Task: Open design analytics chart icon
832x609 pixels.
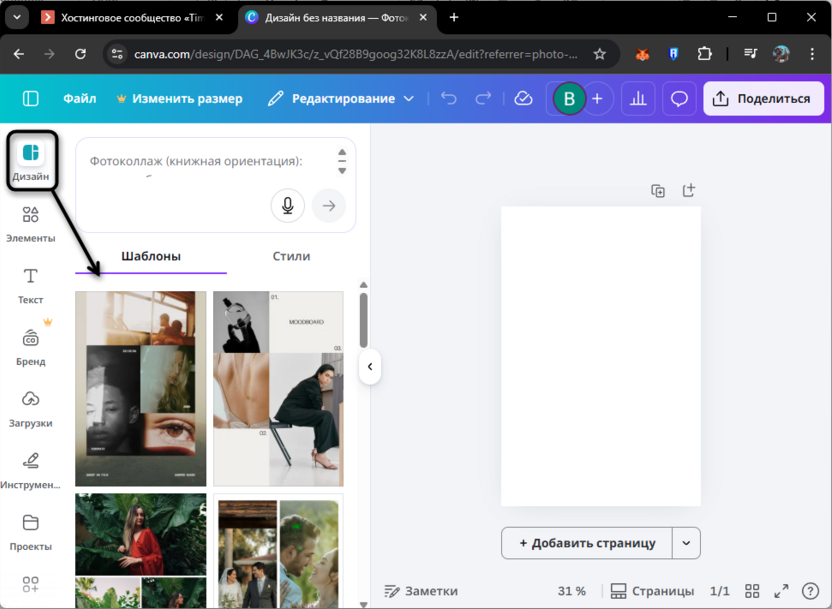Action: click(638, 98)
